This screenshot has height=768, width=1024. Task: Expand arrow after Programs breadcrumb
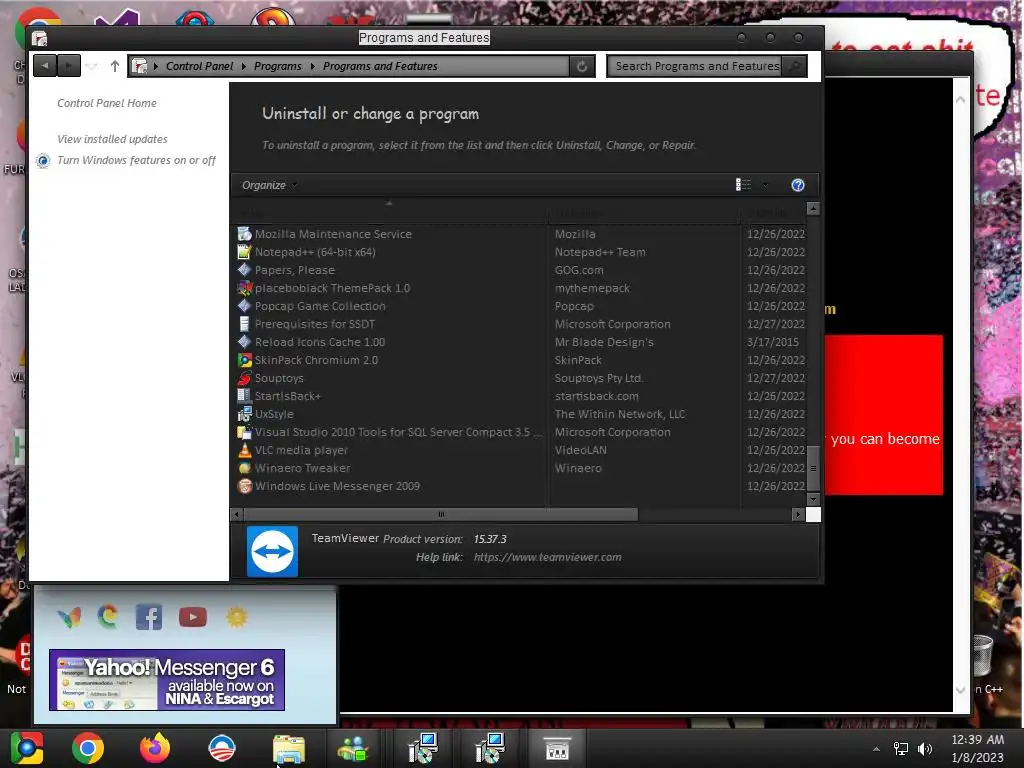tap(312, 66)
